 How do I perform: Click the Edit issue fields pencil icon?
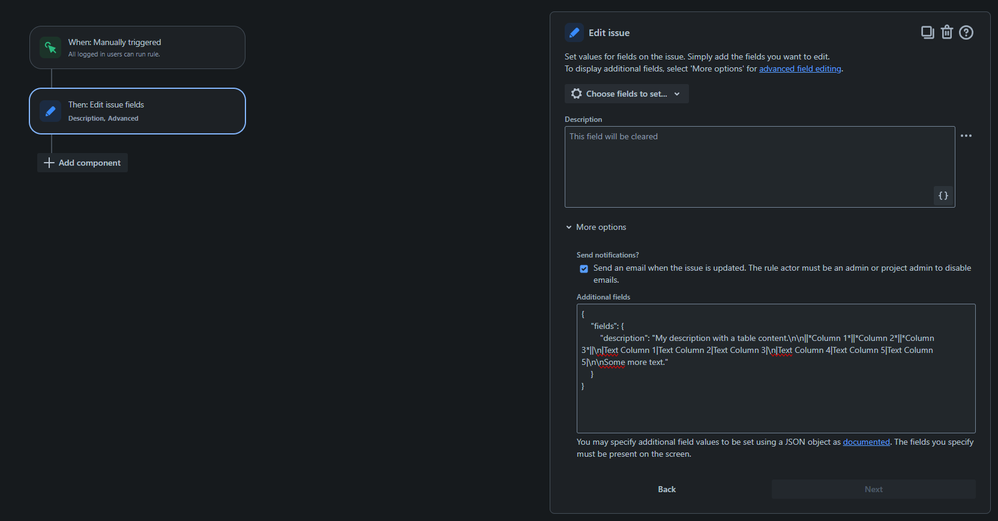pyautogui.click(x=50, y=111)
